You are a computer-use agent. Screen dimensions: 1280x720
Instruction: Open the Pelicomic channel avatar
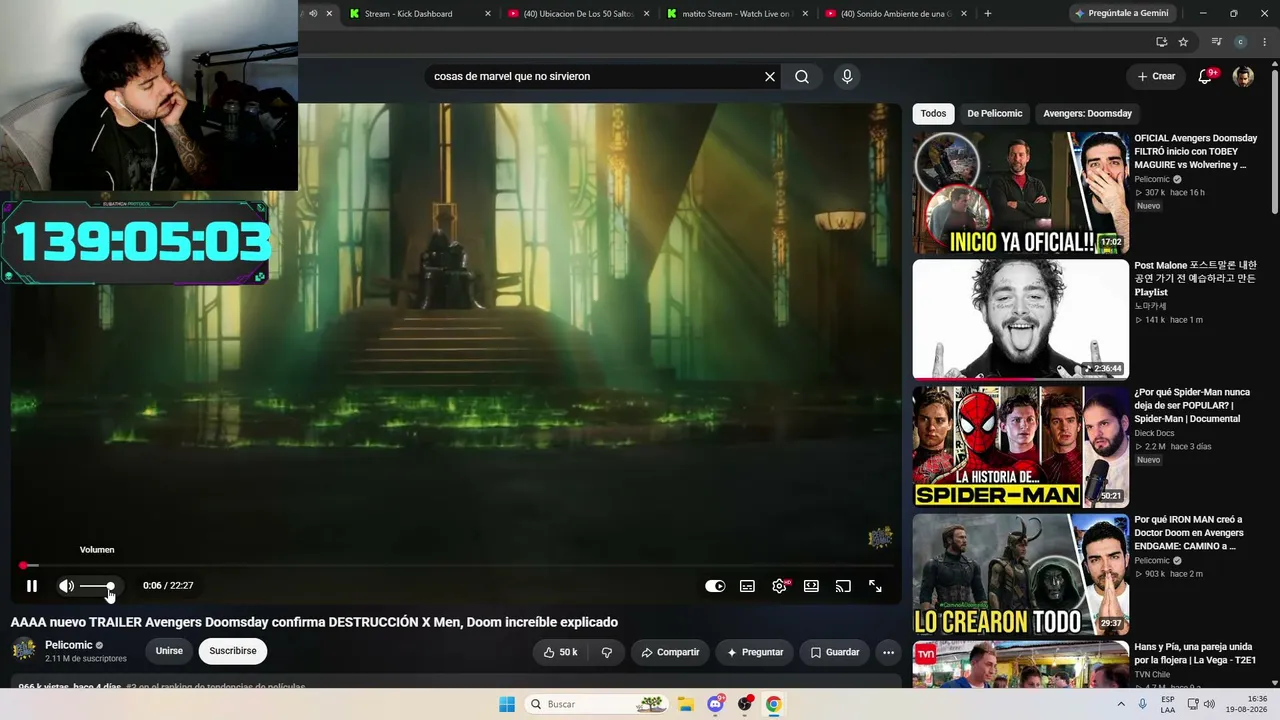coord(24,650)
